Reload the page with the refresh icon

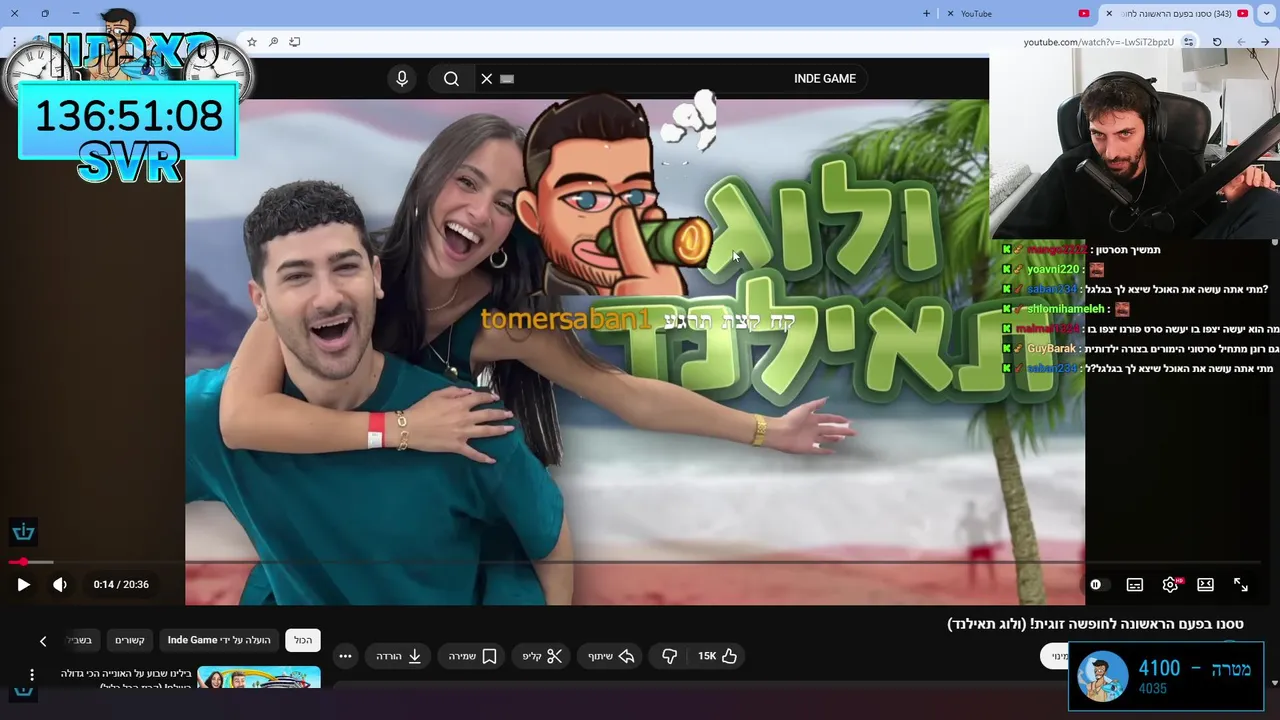[1217, 42]
